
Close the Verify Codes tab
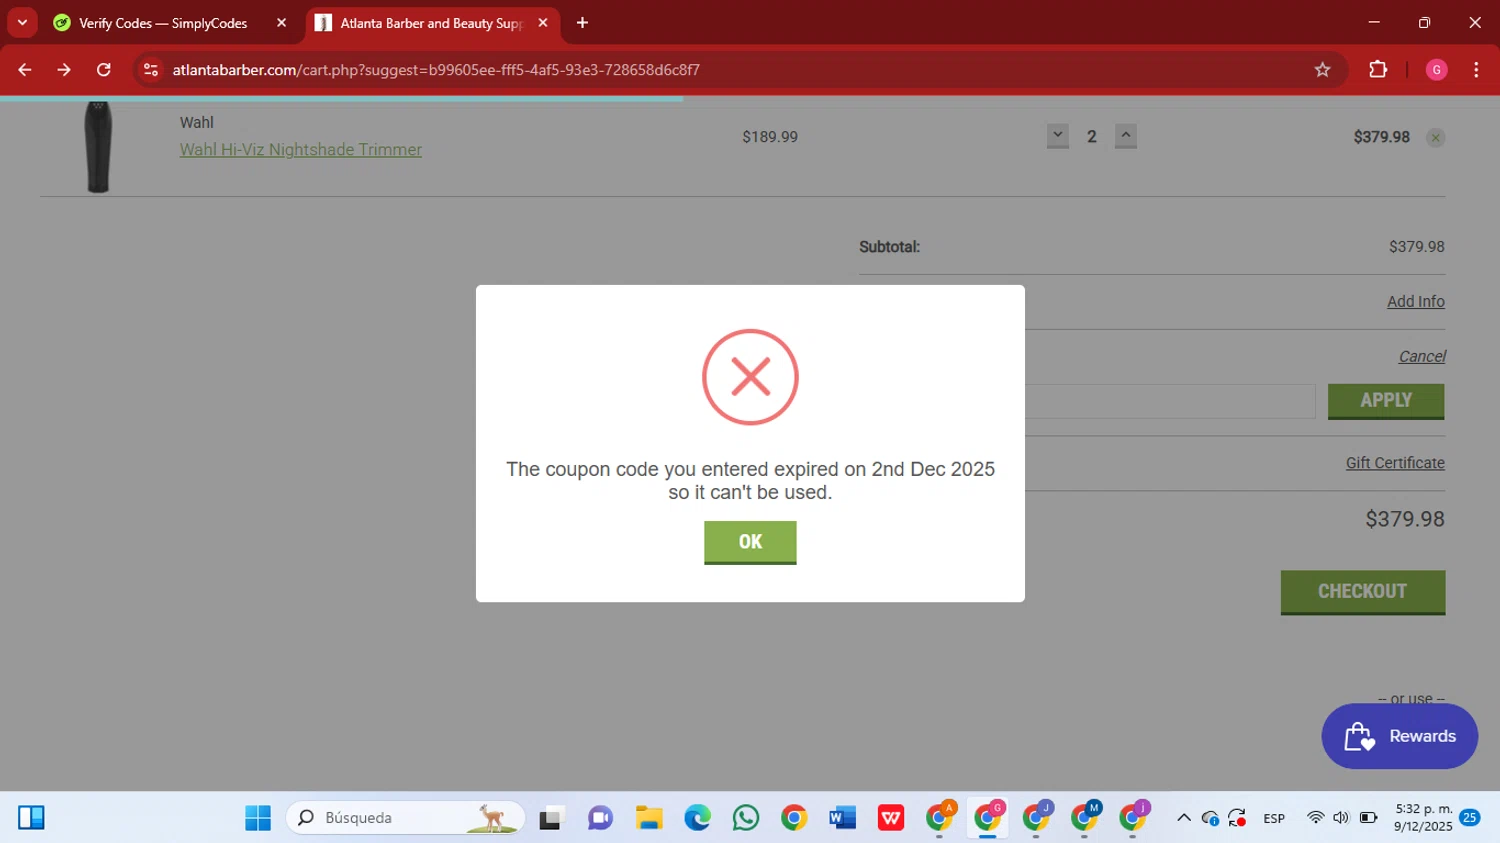tap(281, 23)
